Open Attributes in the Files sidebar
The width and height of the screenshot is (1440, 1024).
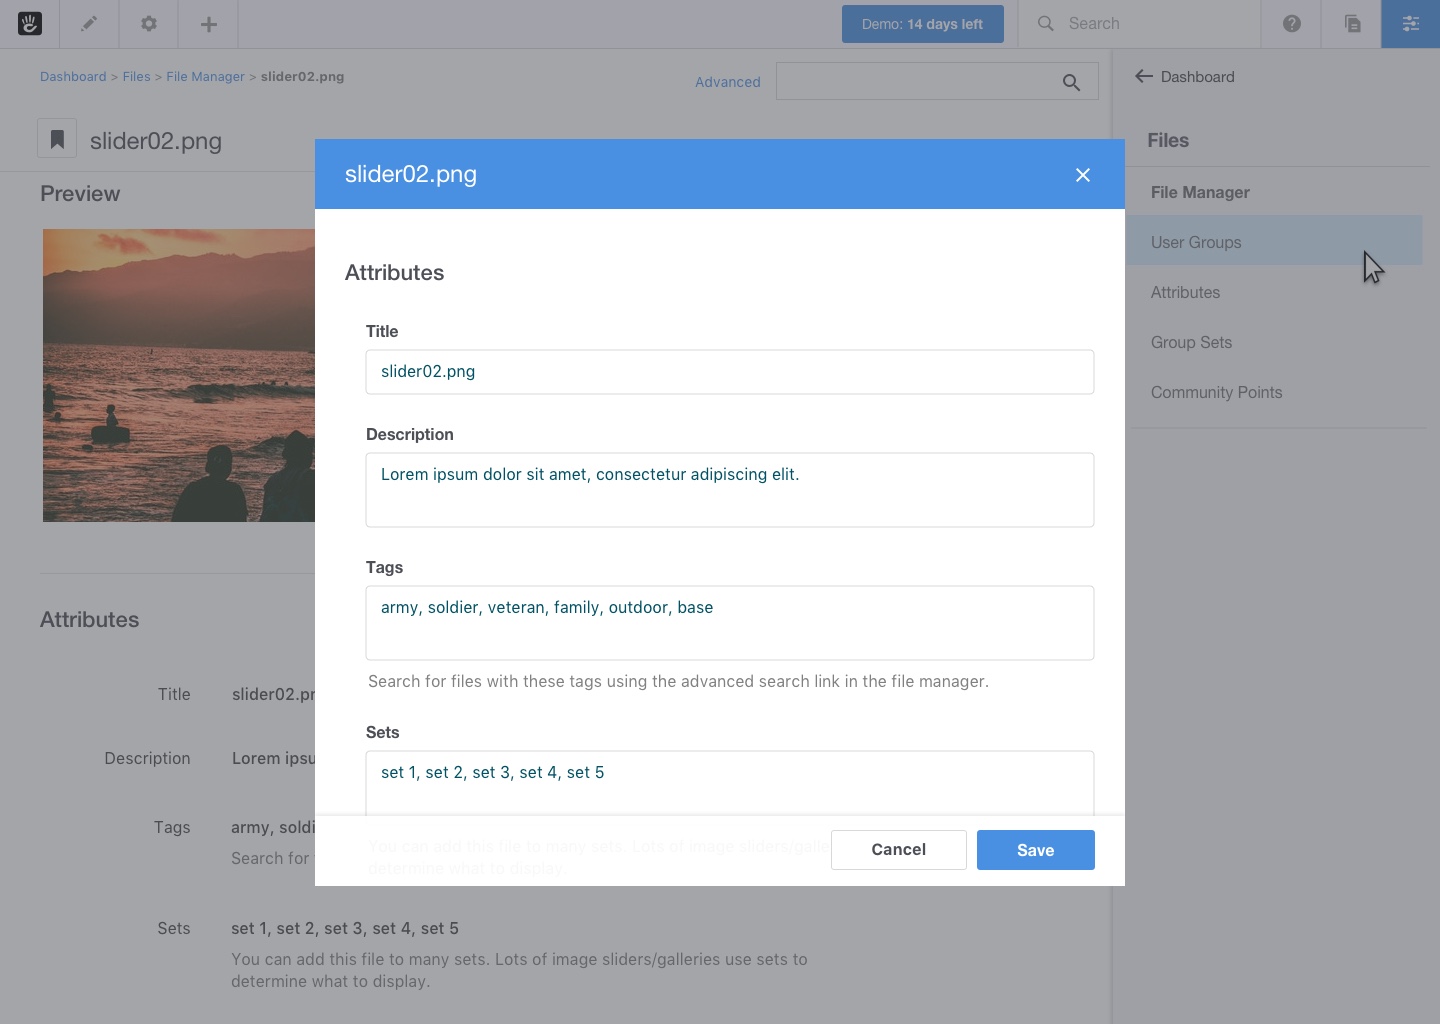(1185, 292)
